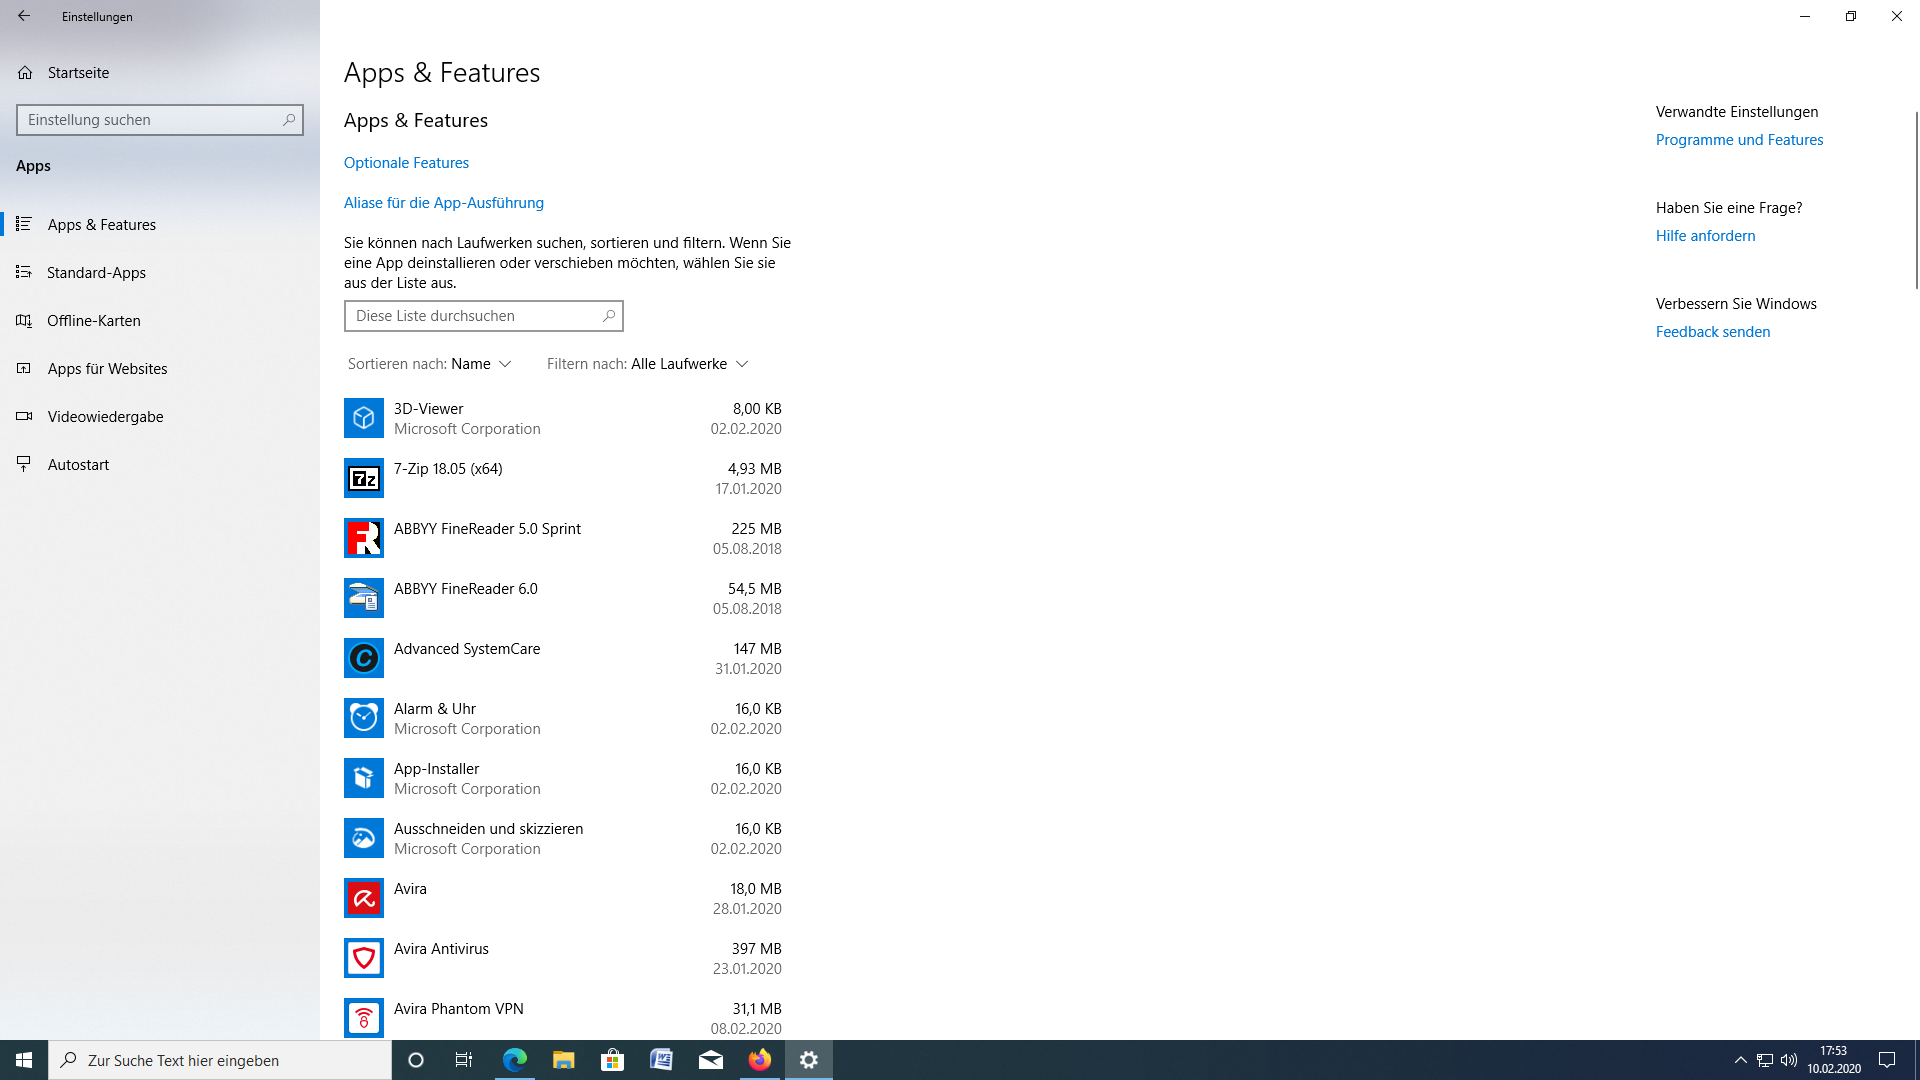
Task: Open Task View in the taskbar
Action: (x=464, y=1060)
